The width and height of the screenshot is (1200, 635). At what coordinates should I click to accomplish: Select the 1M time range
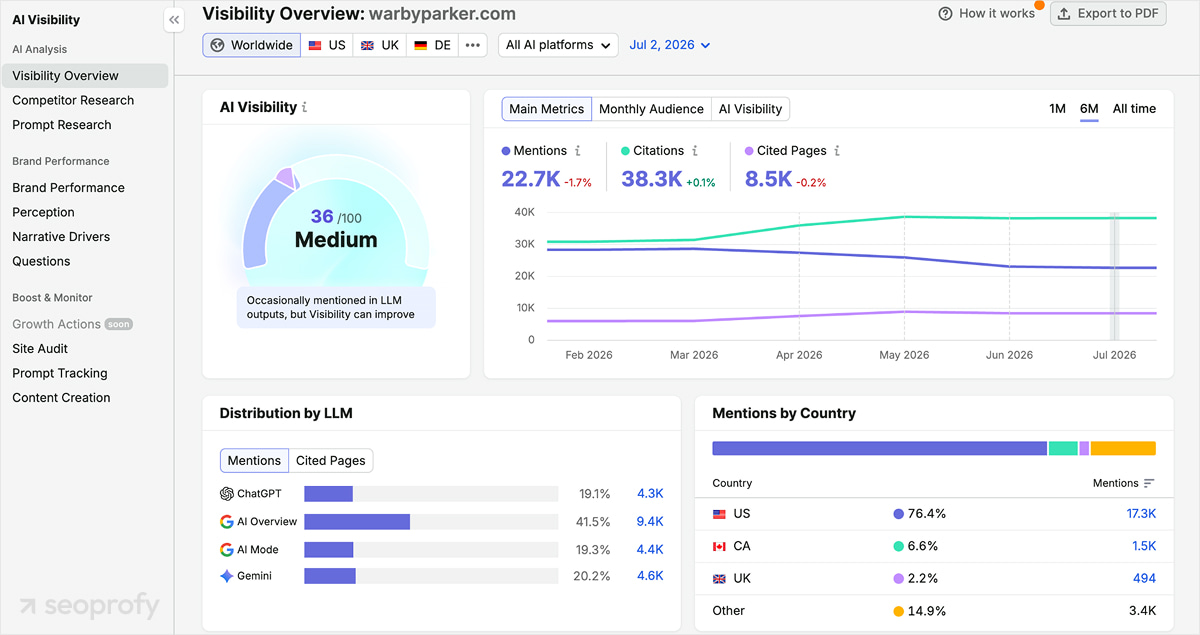1057,109
